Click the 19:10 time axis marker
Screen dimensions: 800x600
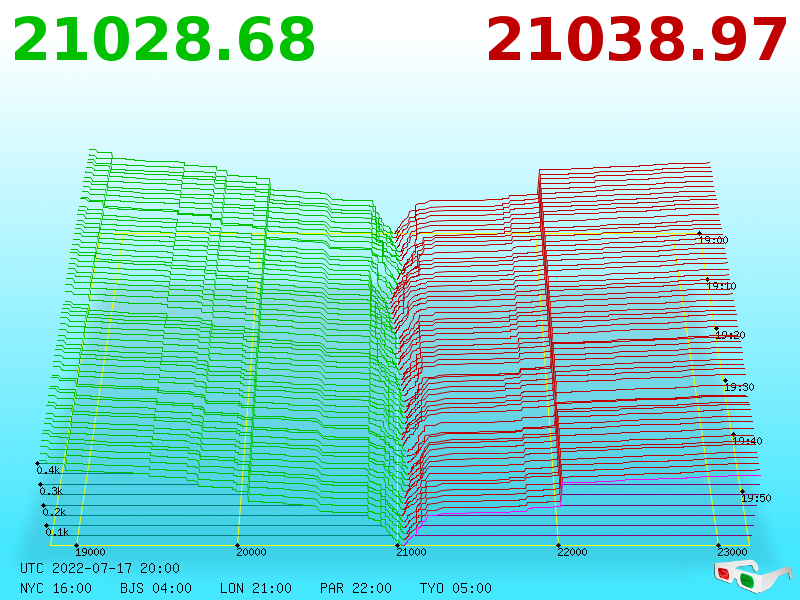[721, 286]
